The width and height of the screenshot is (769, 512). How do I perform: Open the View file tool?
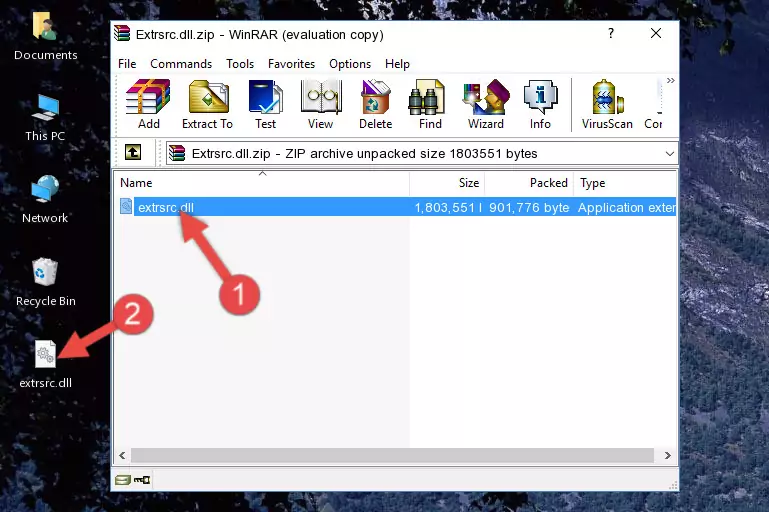[321, 104]
